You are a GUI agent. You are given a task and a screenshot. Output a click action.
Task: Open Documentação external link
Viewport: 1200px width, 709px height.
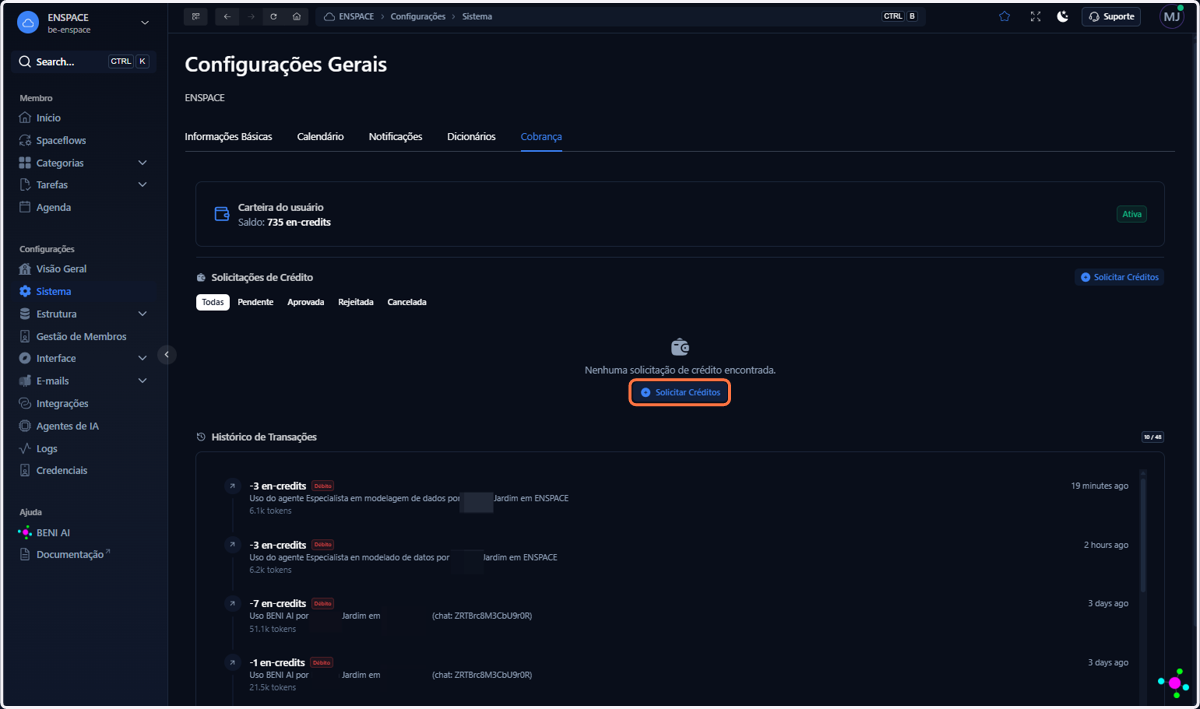tap(64, 554)
